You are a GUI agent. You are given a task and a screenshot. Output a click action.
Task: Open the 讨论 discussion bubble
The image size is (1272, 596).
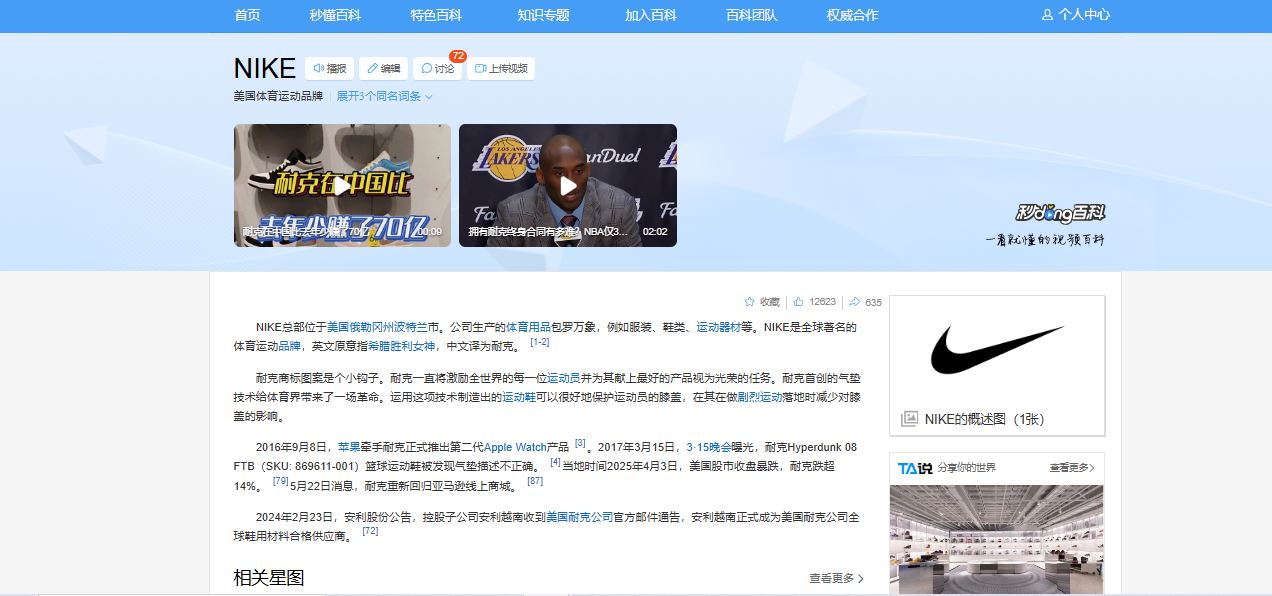[x=427, y=69]
